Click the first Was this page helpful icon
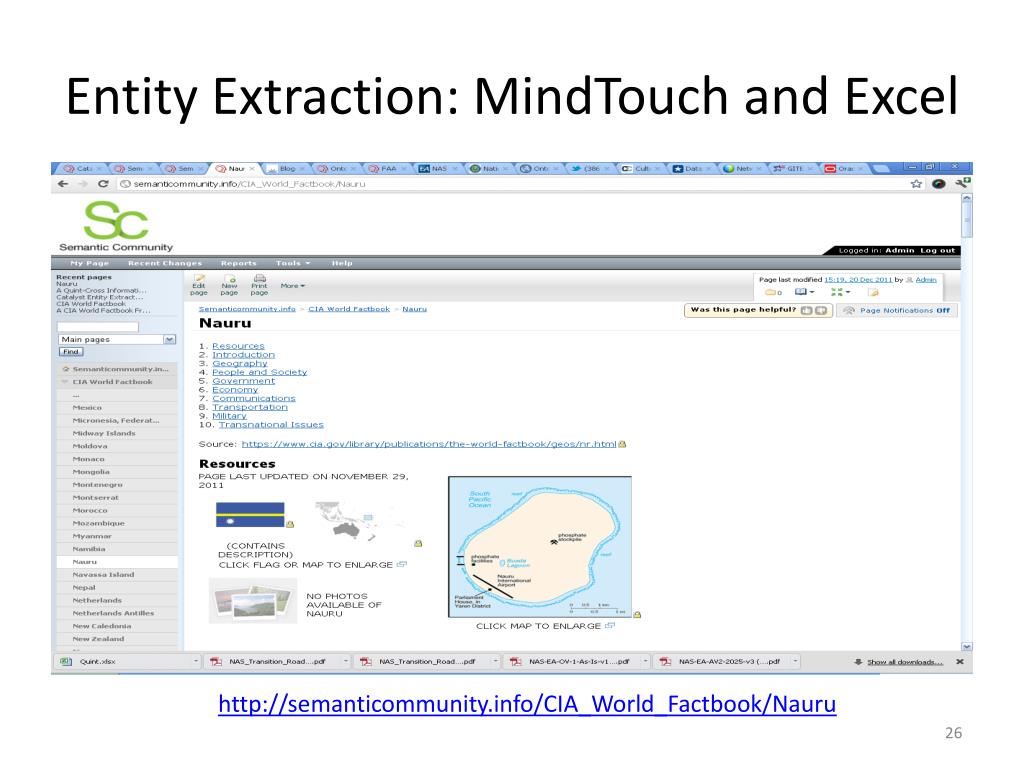Image resolution: width=1024 pixels, height=768 pixels. [x=807, y=310]
